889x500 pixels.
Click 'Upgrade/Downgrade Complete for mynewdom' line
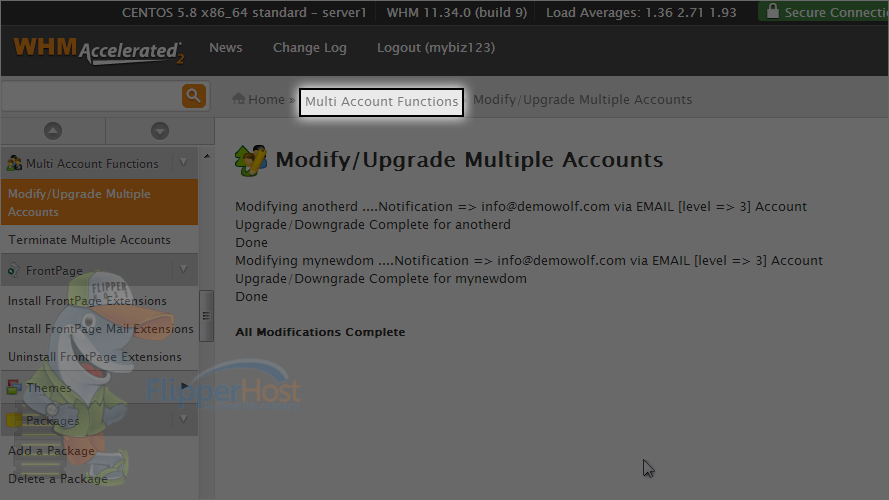(381, 278)
